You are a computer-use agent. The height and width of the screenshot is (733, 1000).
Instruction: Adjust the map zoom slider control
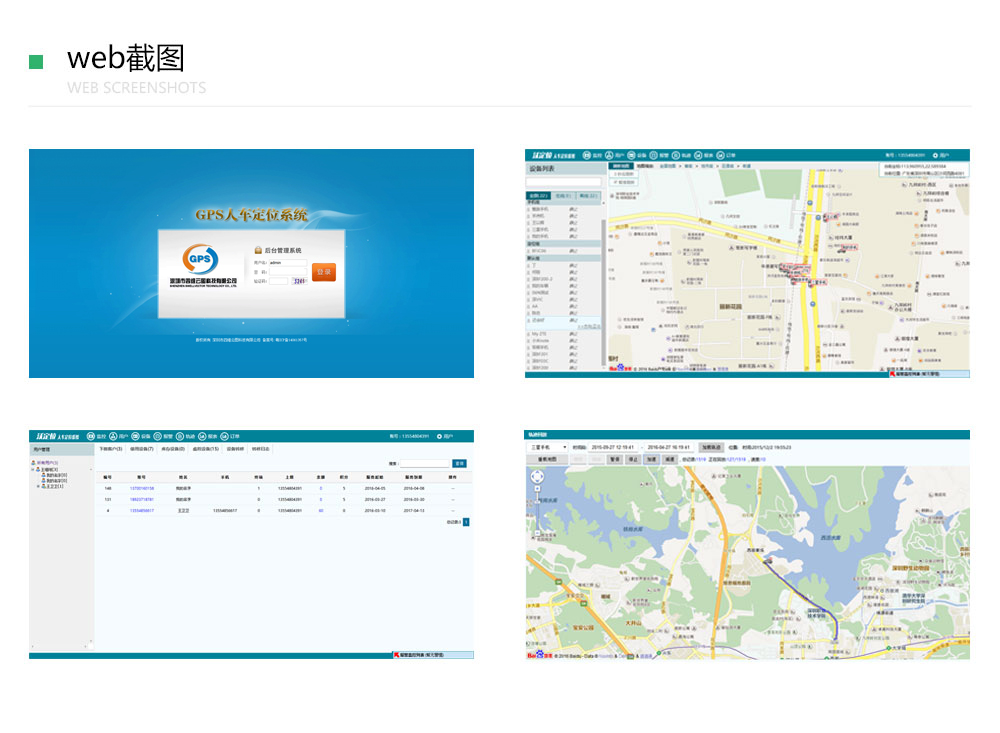click(x=537, y=500)
